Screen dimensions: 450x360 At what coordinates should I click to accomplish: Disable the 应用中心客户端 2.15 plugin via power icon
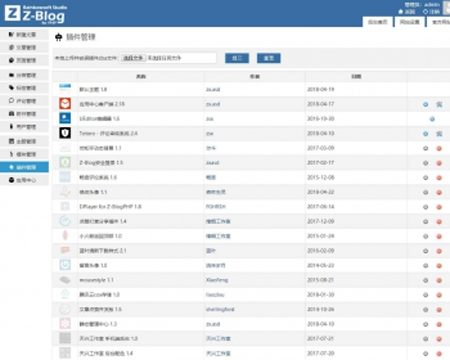[x=426, y=104]
